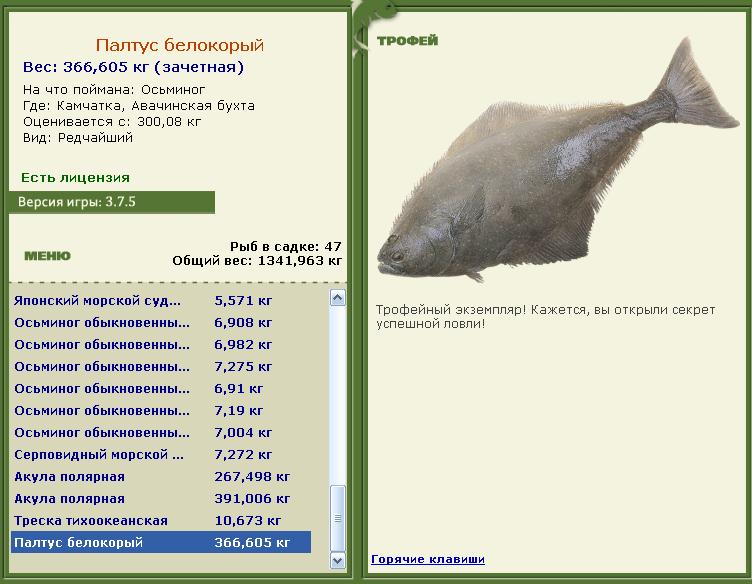Select the Осьминог обыкновенный 7,19 кг row

point(161,411)
